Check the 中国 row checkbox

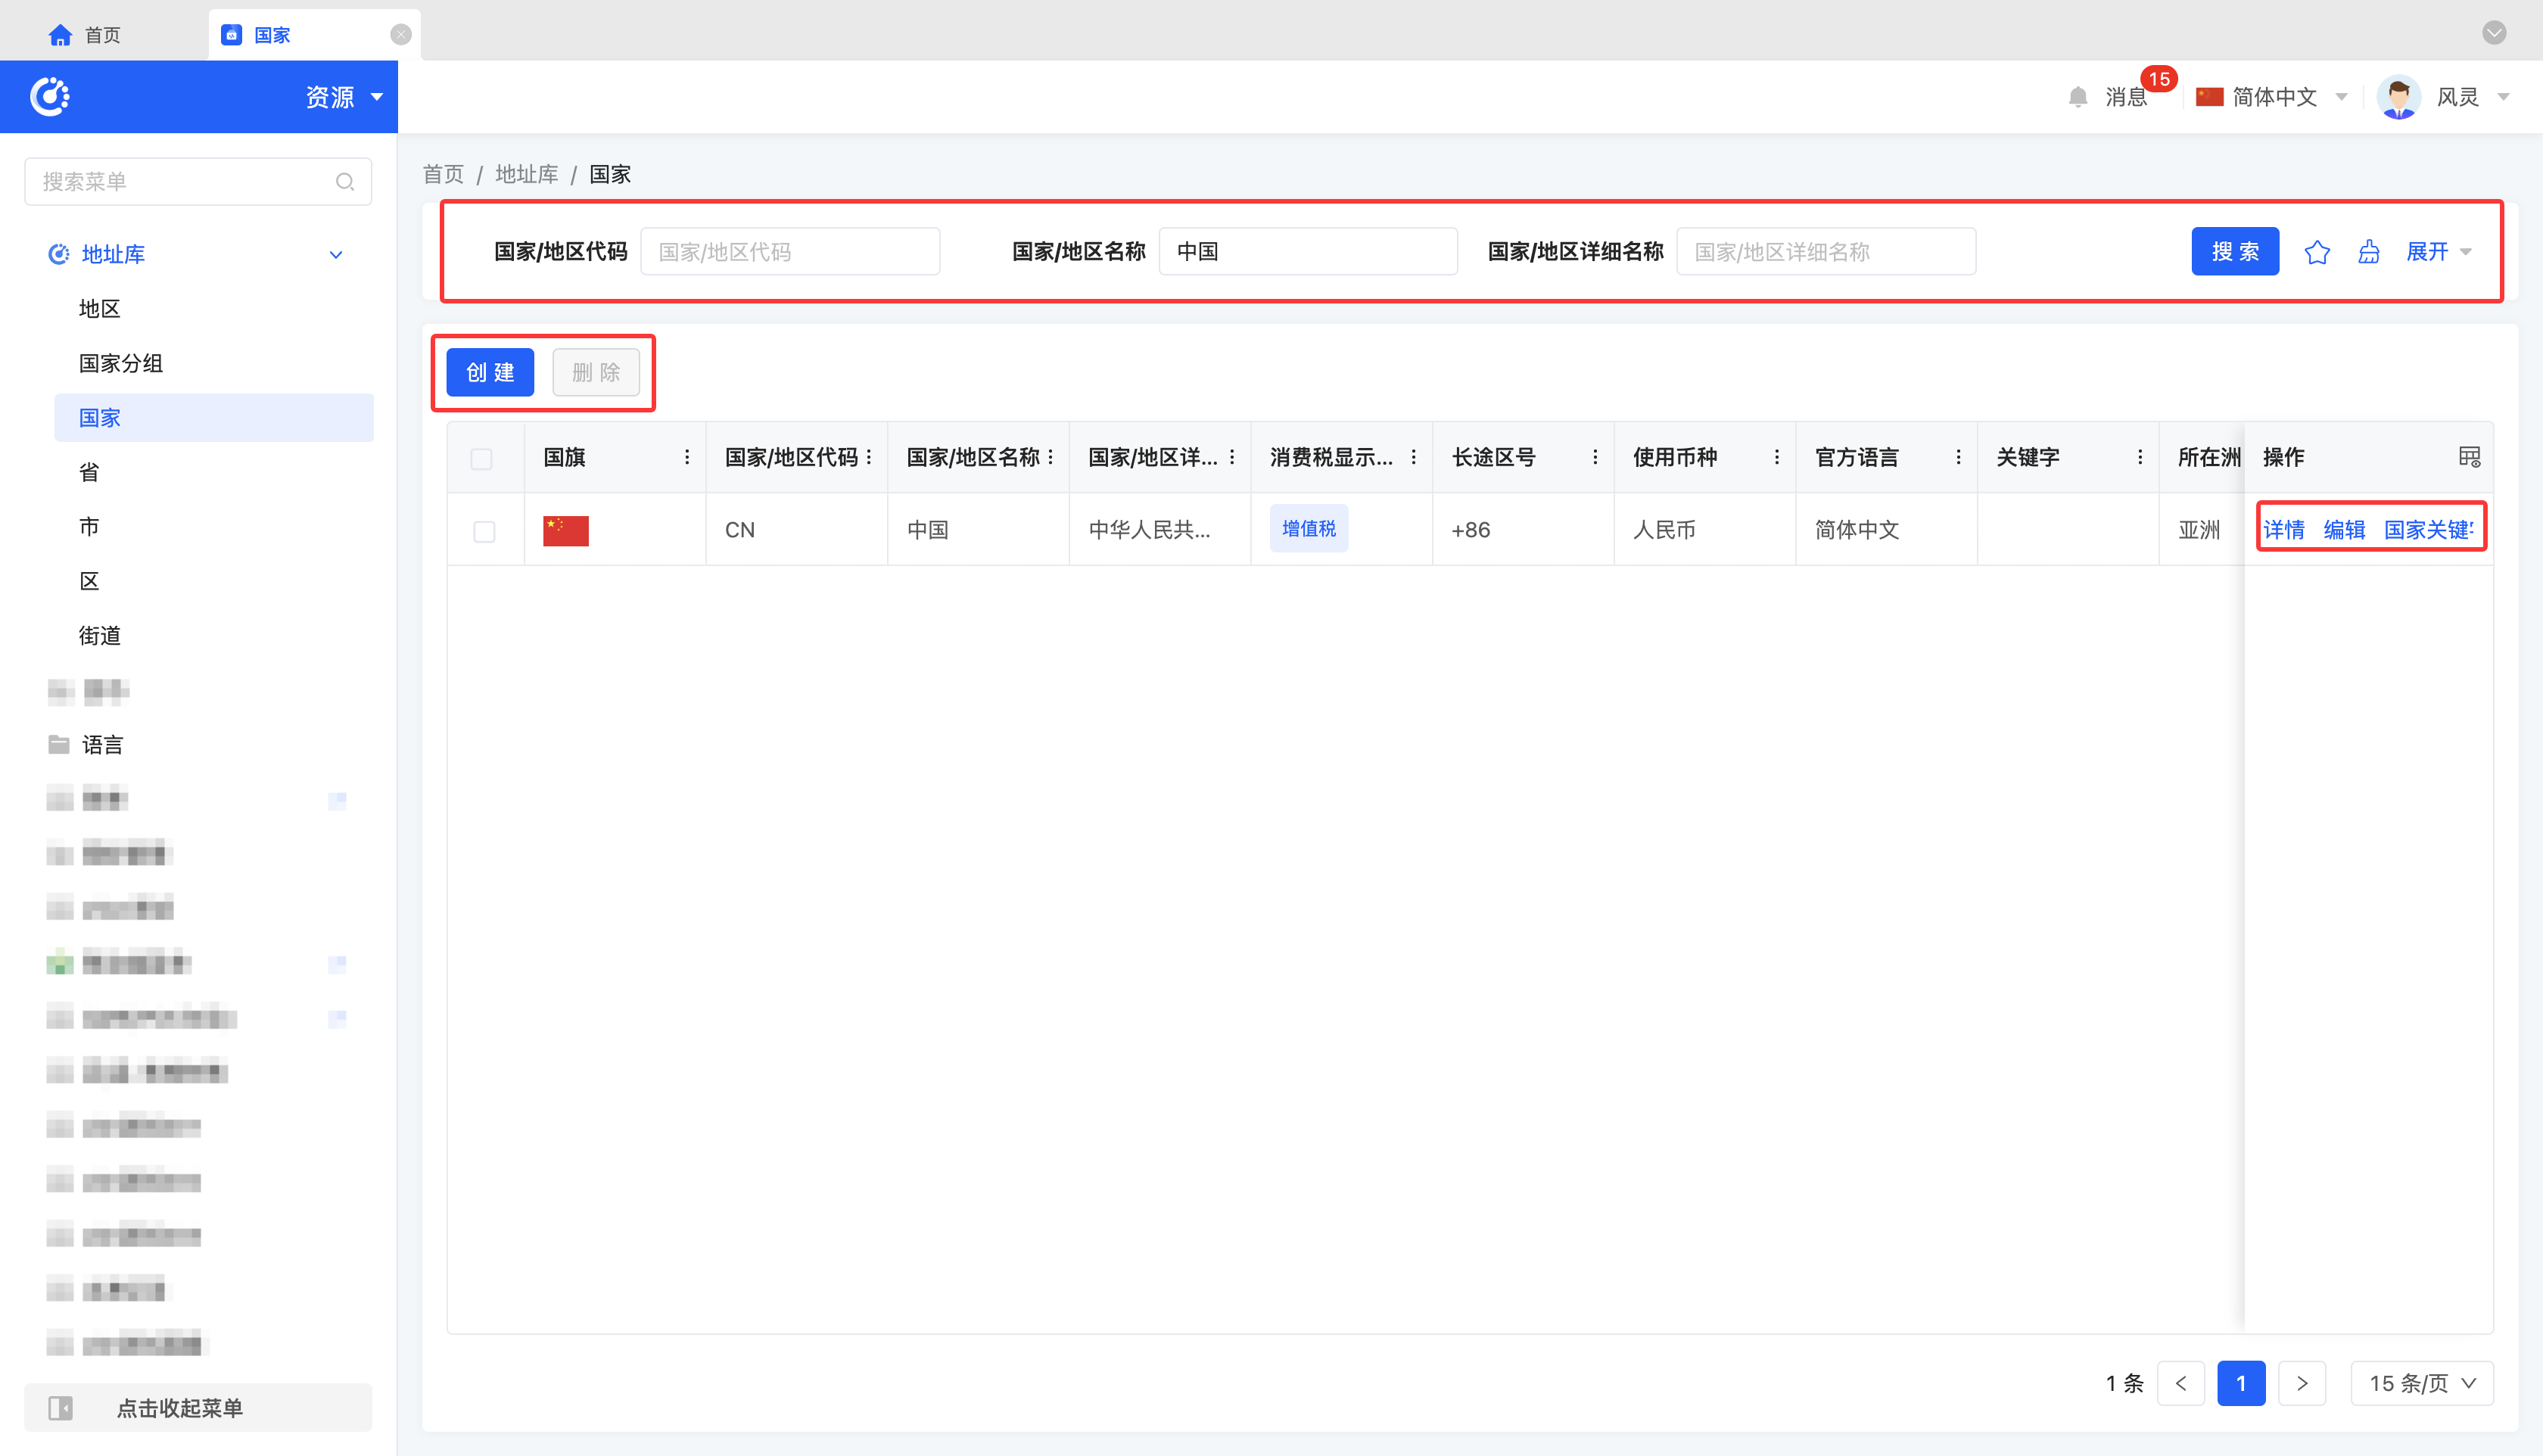click(x=484, y=531)
